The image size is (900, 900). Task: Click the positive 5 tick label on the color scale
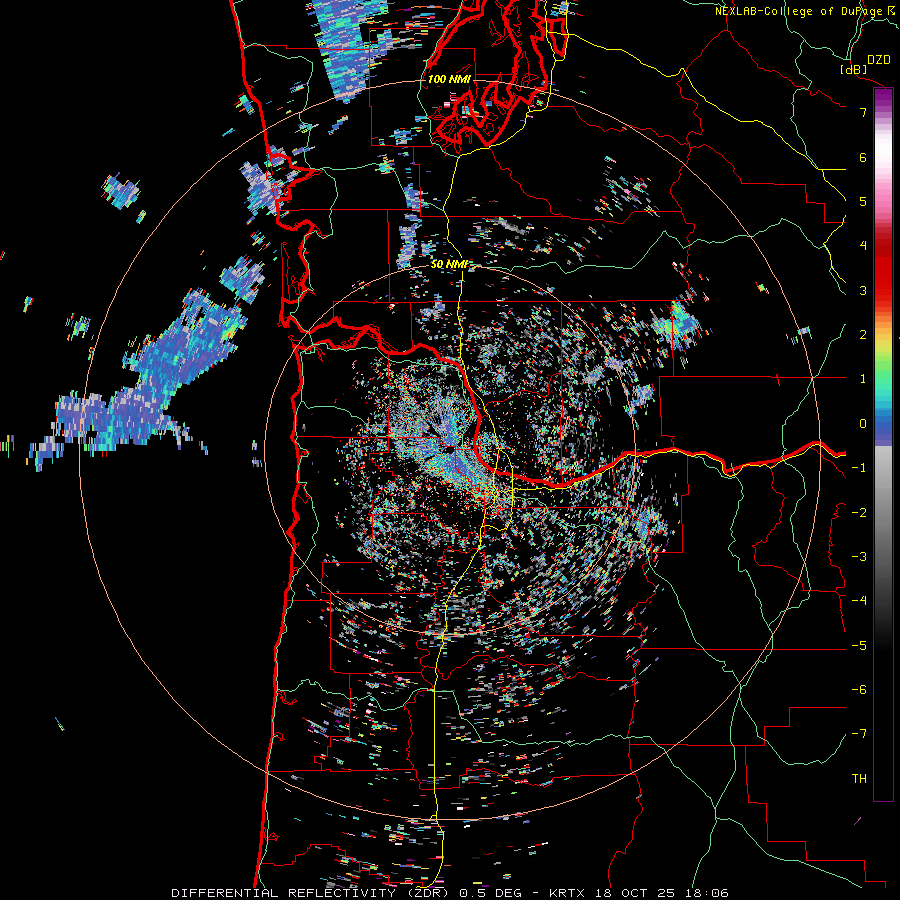[x=863, y=201]
